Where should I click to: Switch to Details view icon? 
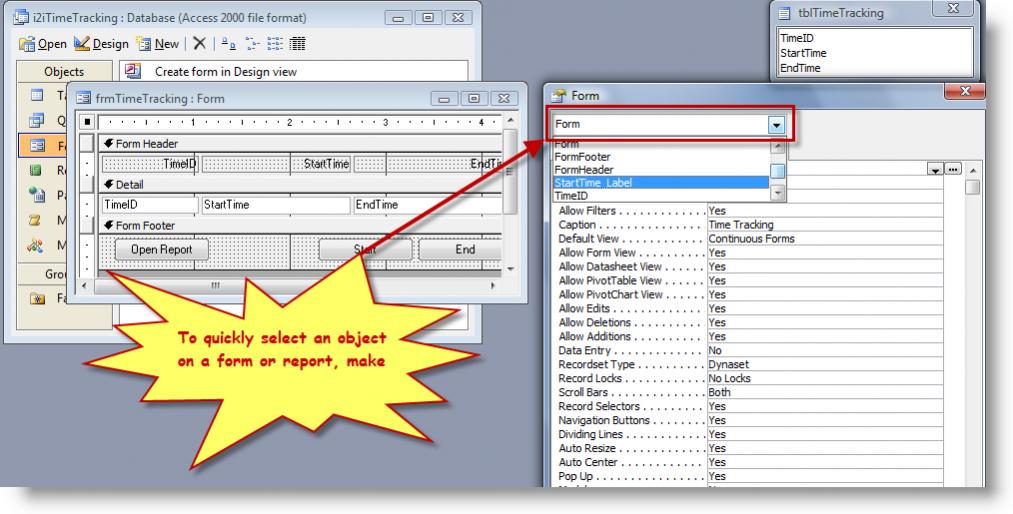[297, 43]
